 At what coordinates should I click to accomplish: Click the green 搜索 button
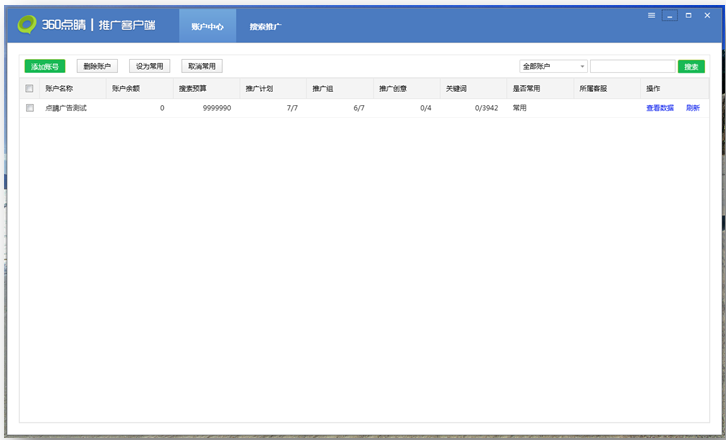691,67
